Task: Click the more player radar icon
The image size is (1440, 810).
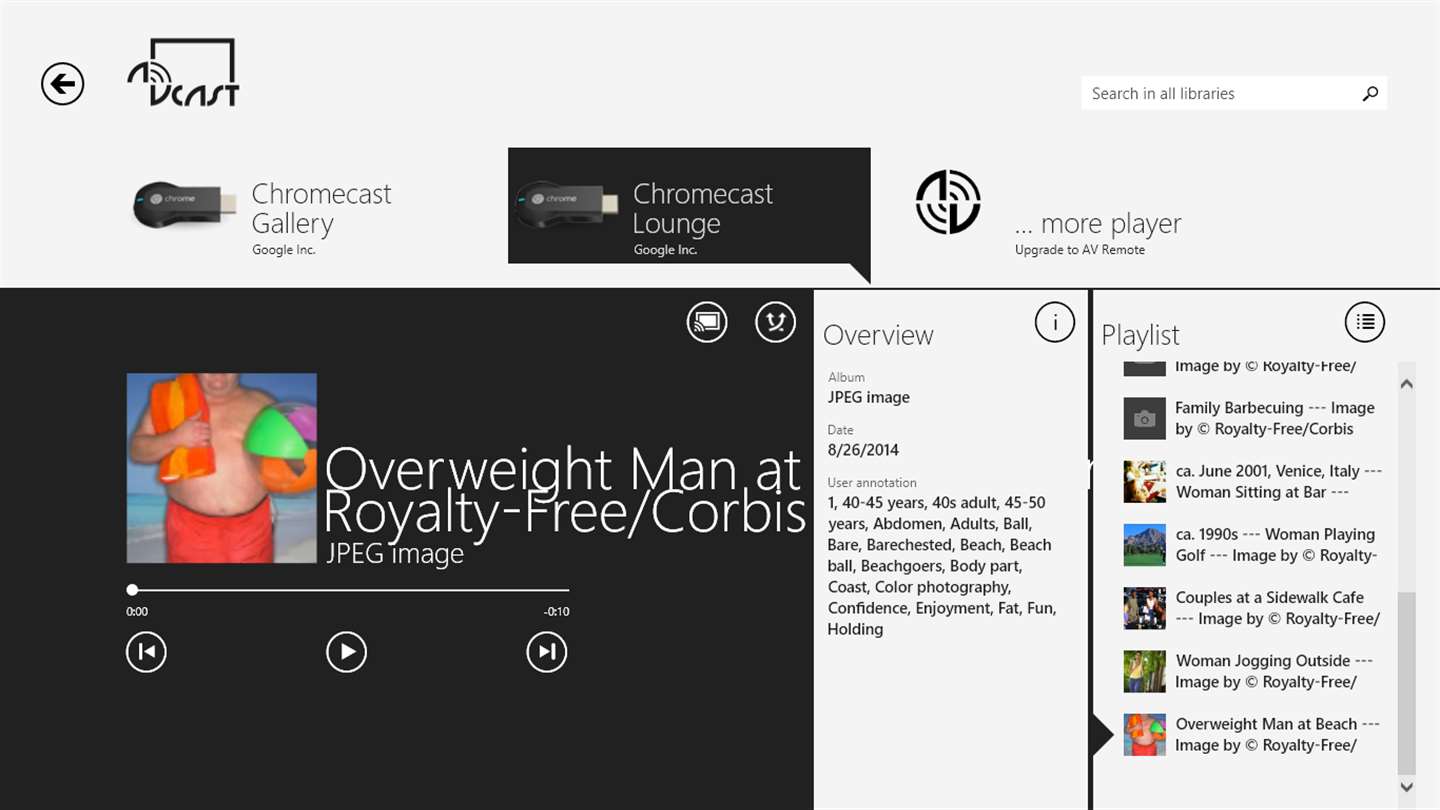Action: 948,202
